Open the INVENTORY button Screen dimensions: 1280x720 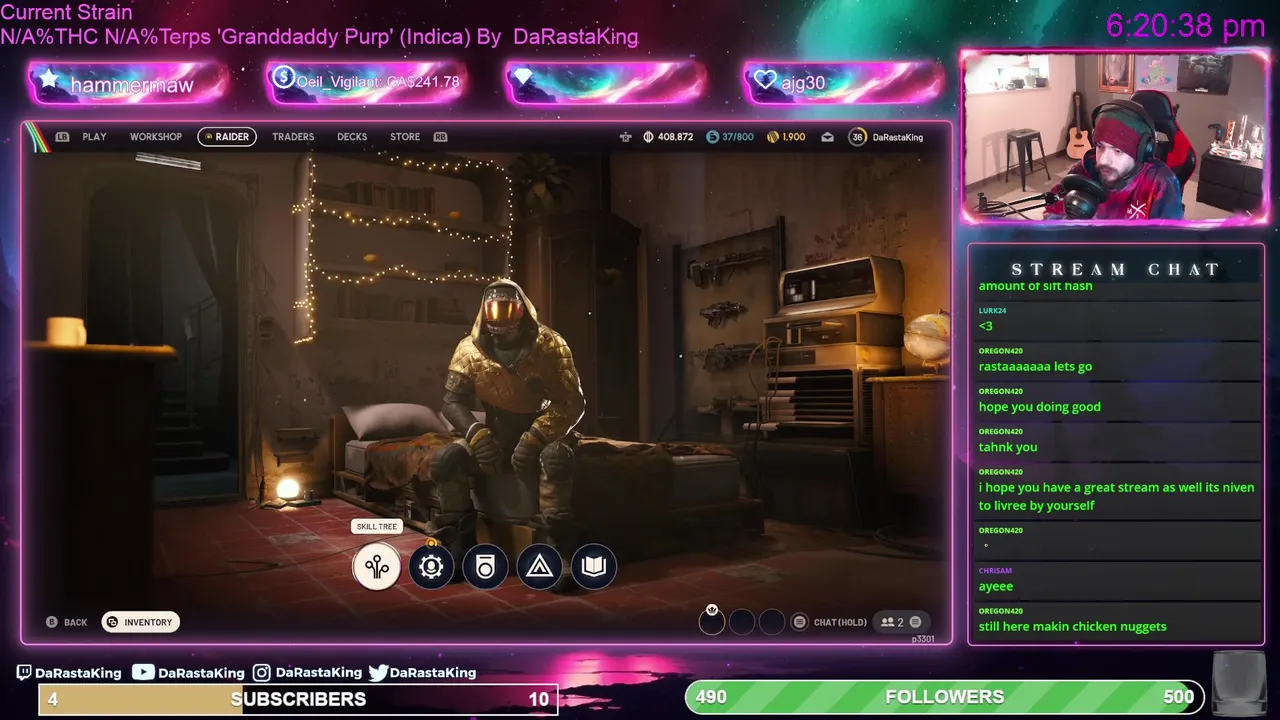tap(140, 622)
